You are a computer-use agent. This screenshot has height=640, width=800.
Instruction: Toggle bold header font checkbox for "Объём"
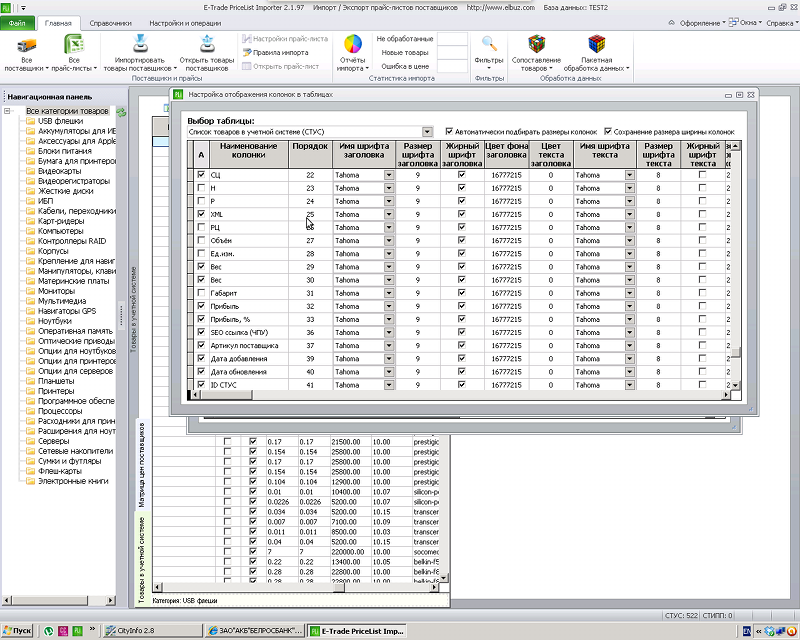[462, 240]
